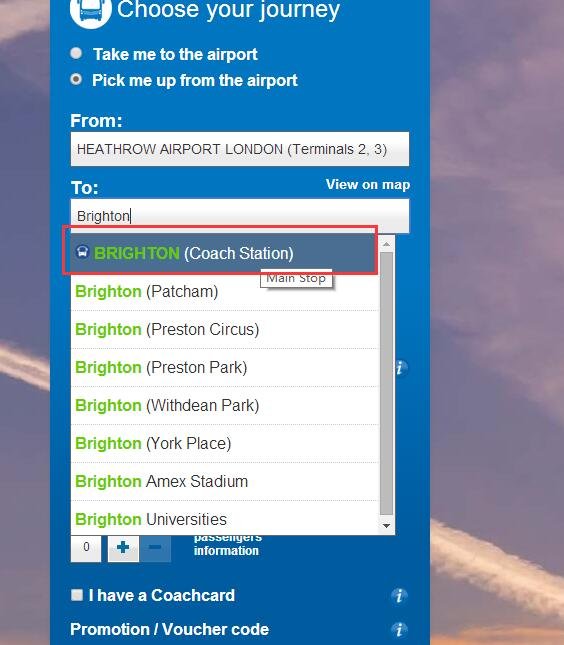Image resolution: width=564 pixels, height=645 pixels.
Task: Choose BRIGHTON (Coach Station) from suggestions
Action: point(225,253)
